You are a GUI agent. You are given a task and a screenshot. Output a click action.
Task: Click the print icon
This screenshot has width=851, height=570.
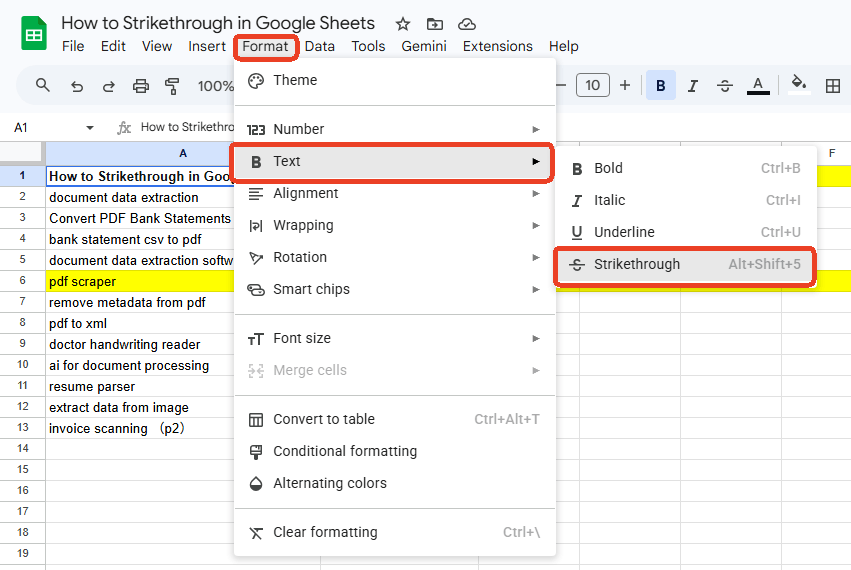(141, 86)
